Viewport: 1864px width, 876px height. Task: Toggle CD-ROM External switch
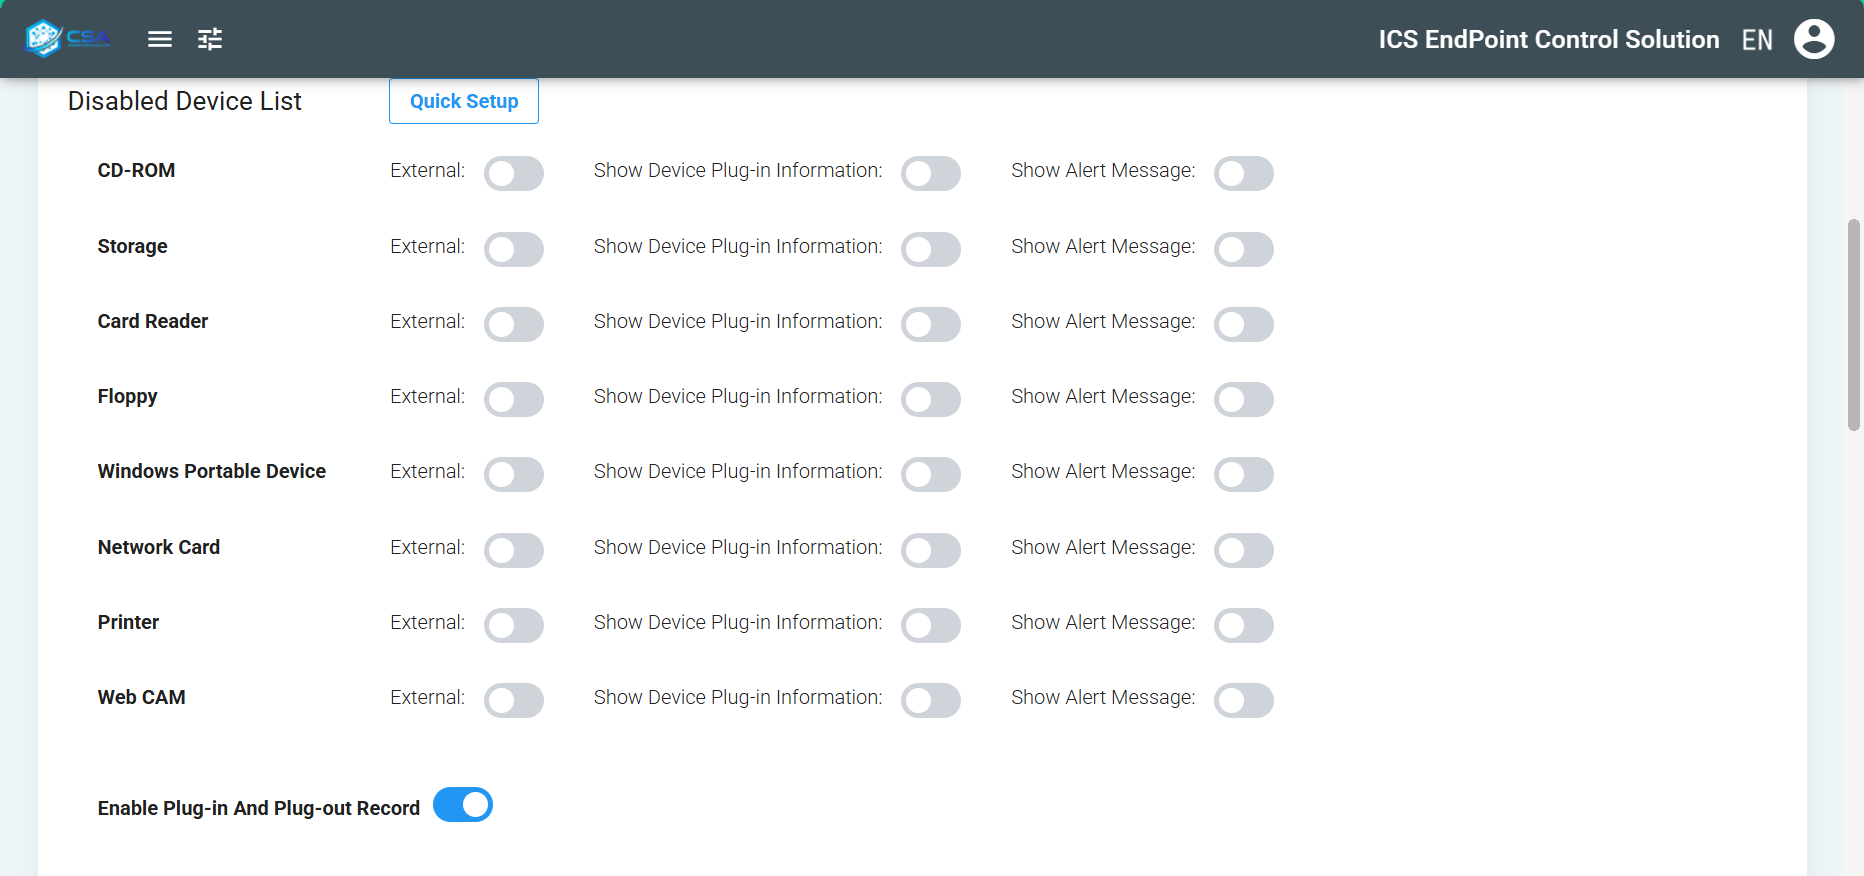click(x=514, y=173)
